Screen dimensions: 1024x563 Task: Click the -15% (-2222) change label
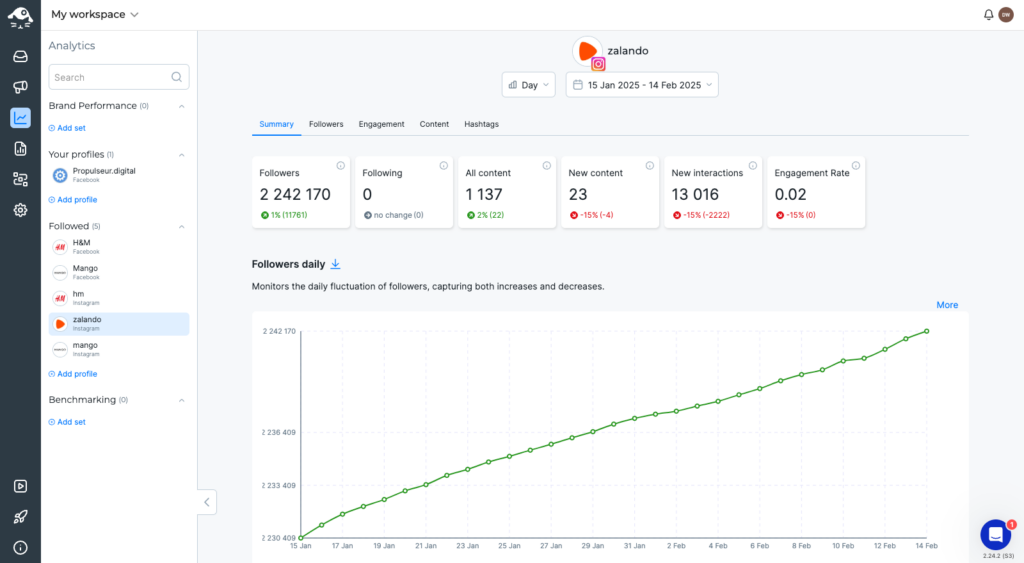coord(701,215)
